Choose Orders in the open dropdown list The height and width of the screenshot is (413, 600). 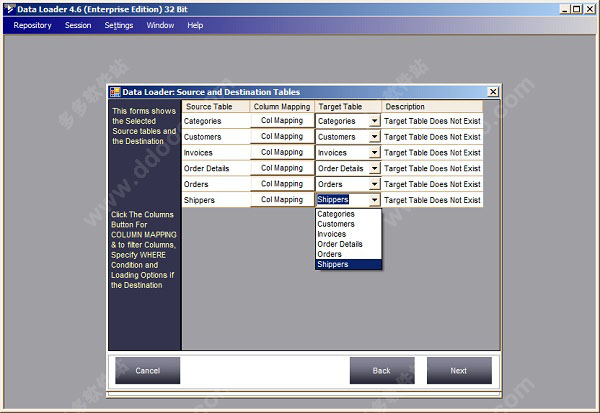(x=348, y=254)
